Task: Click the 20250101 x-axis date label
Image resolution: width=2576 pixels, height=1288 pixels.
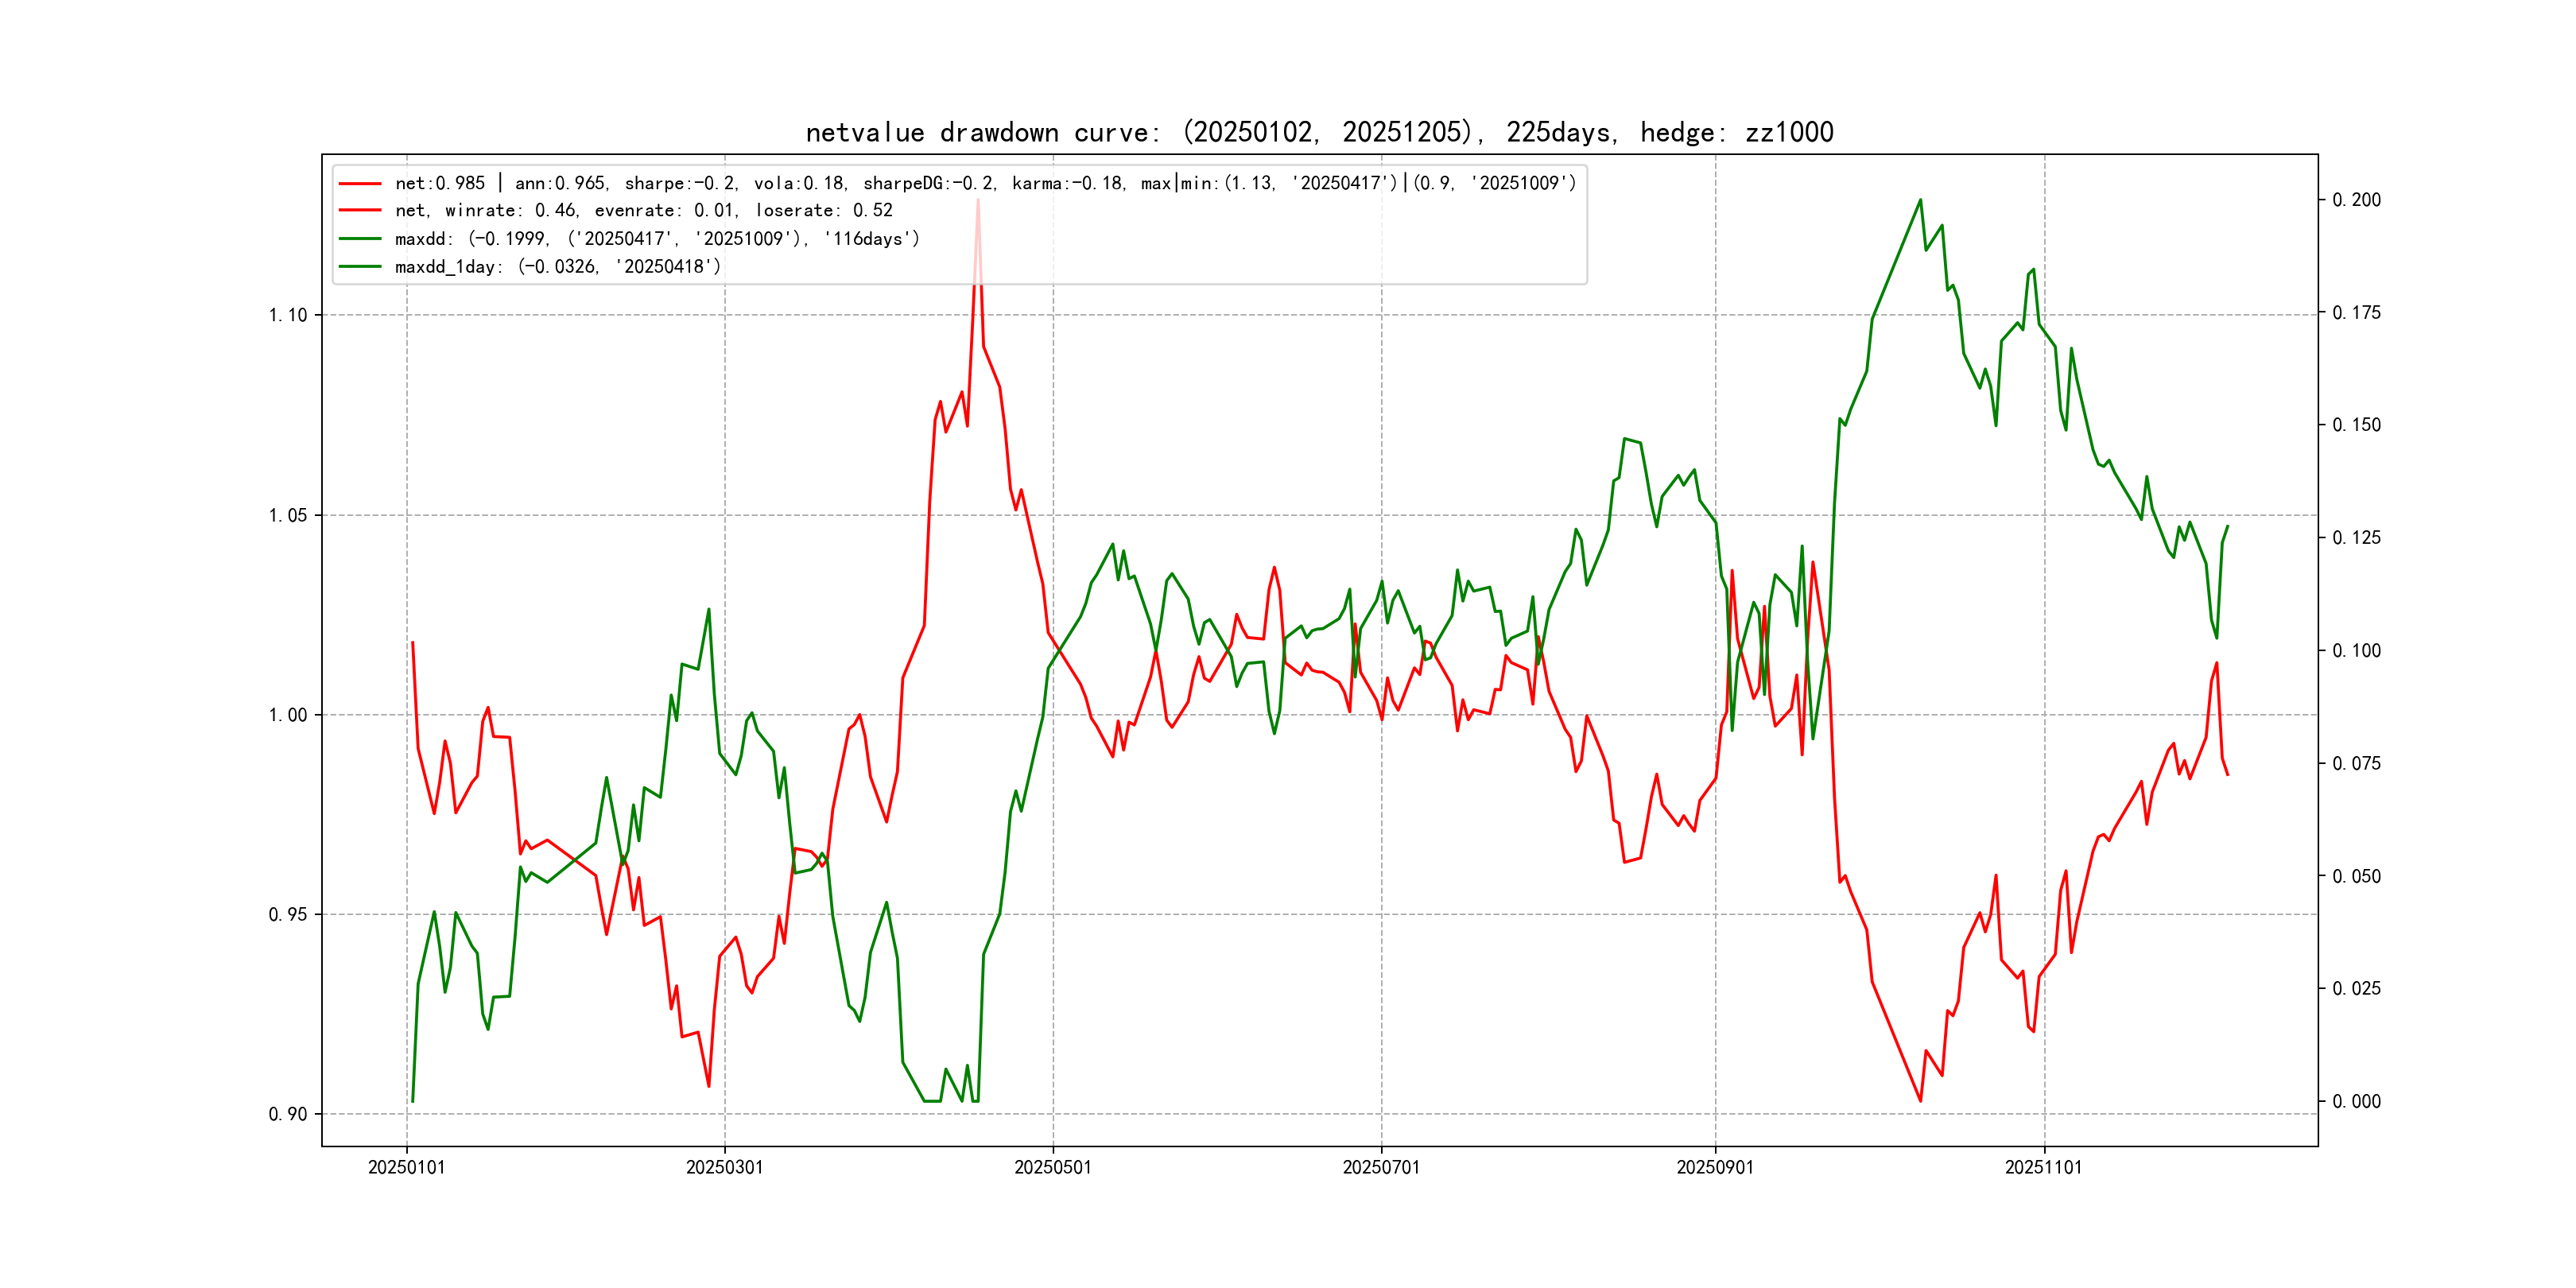Action: coord(406,1168)
